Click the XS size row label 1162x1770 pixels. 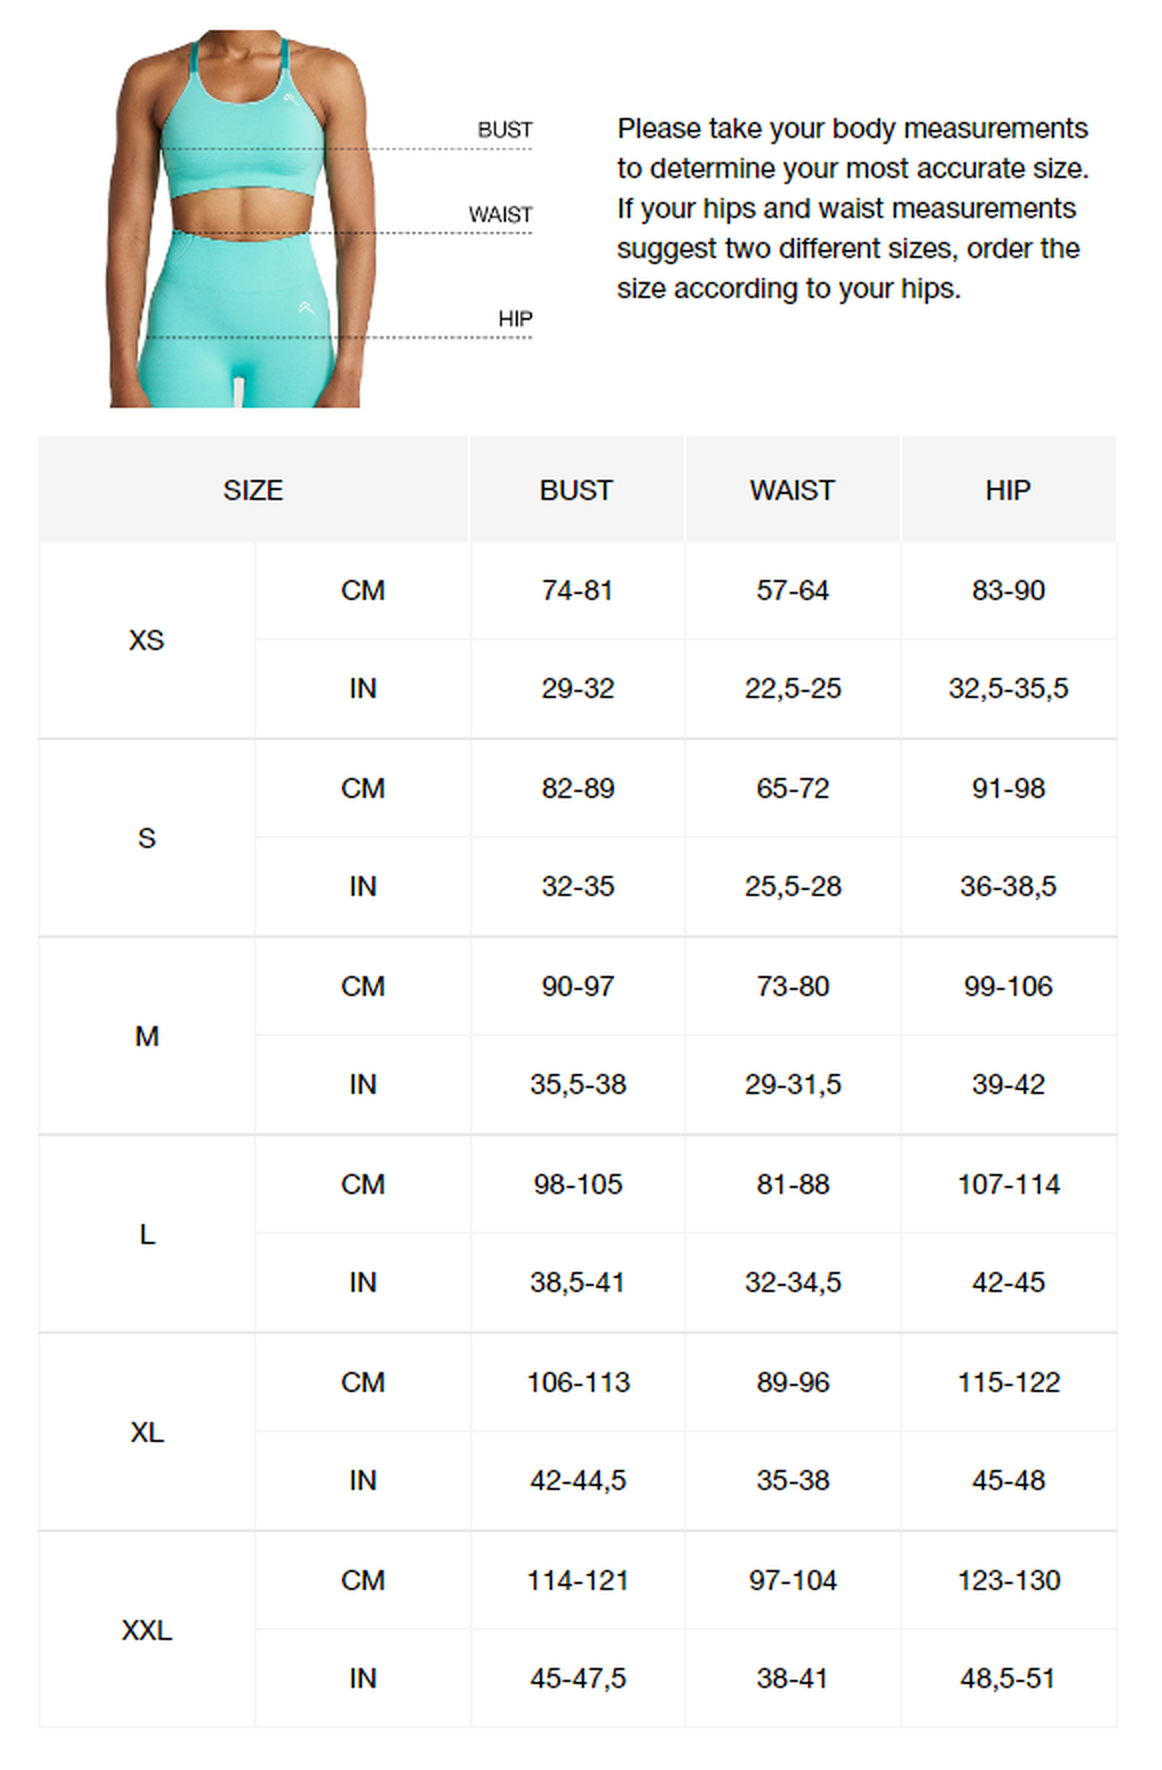(x=146, y=640)
